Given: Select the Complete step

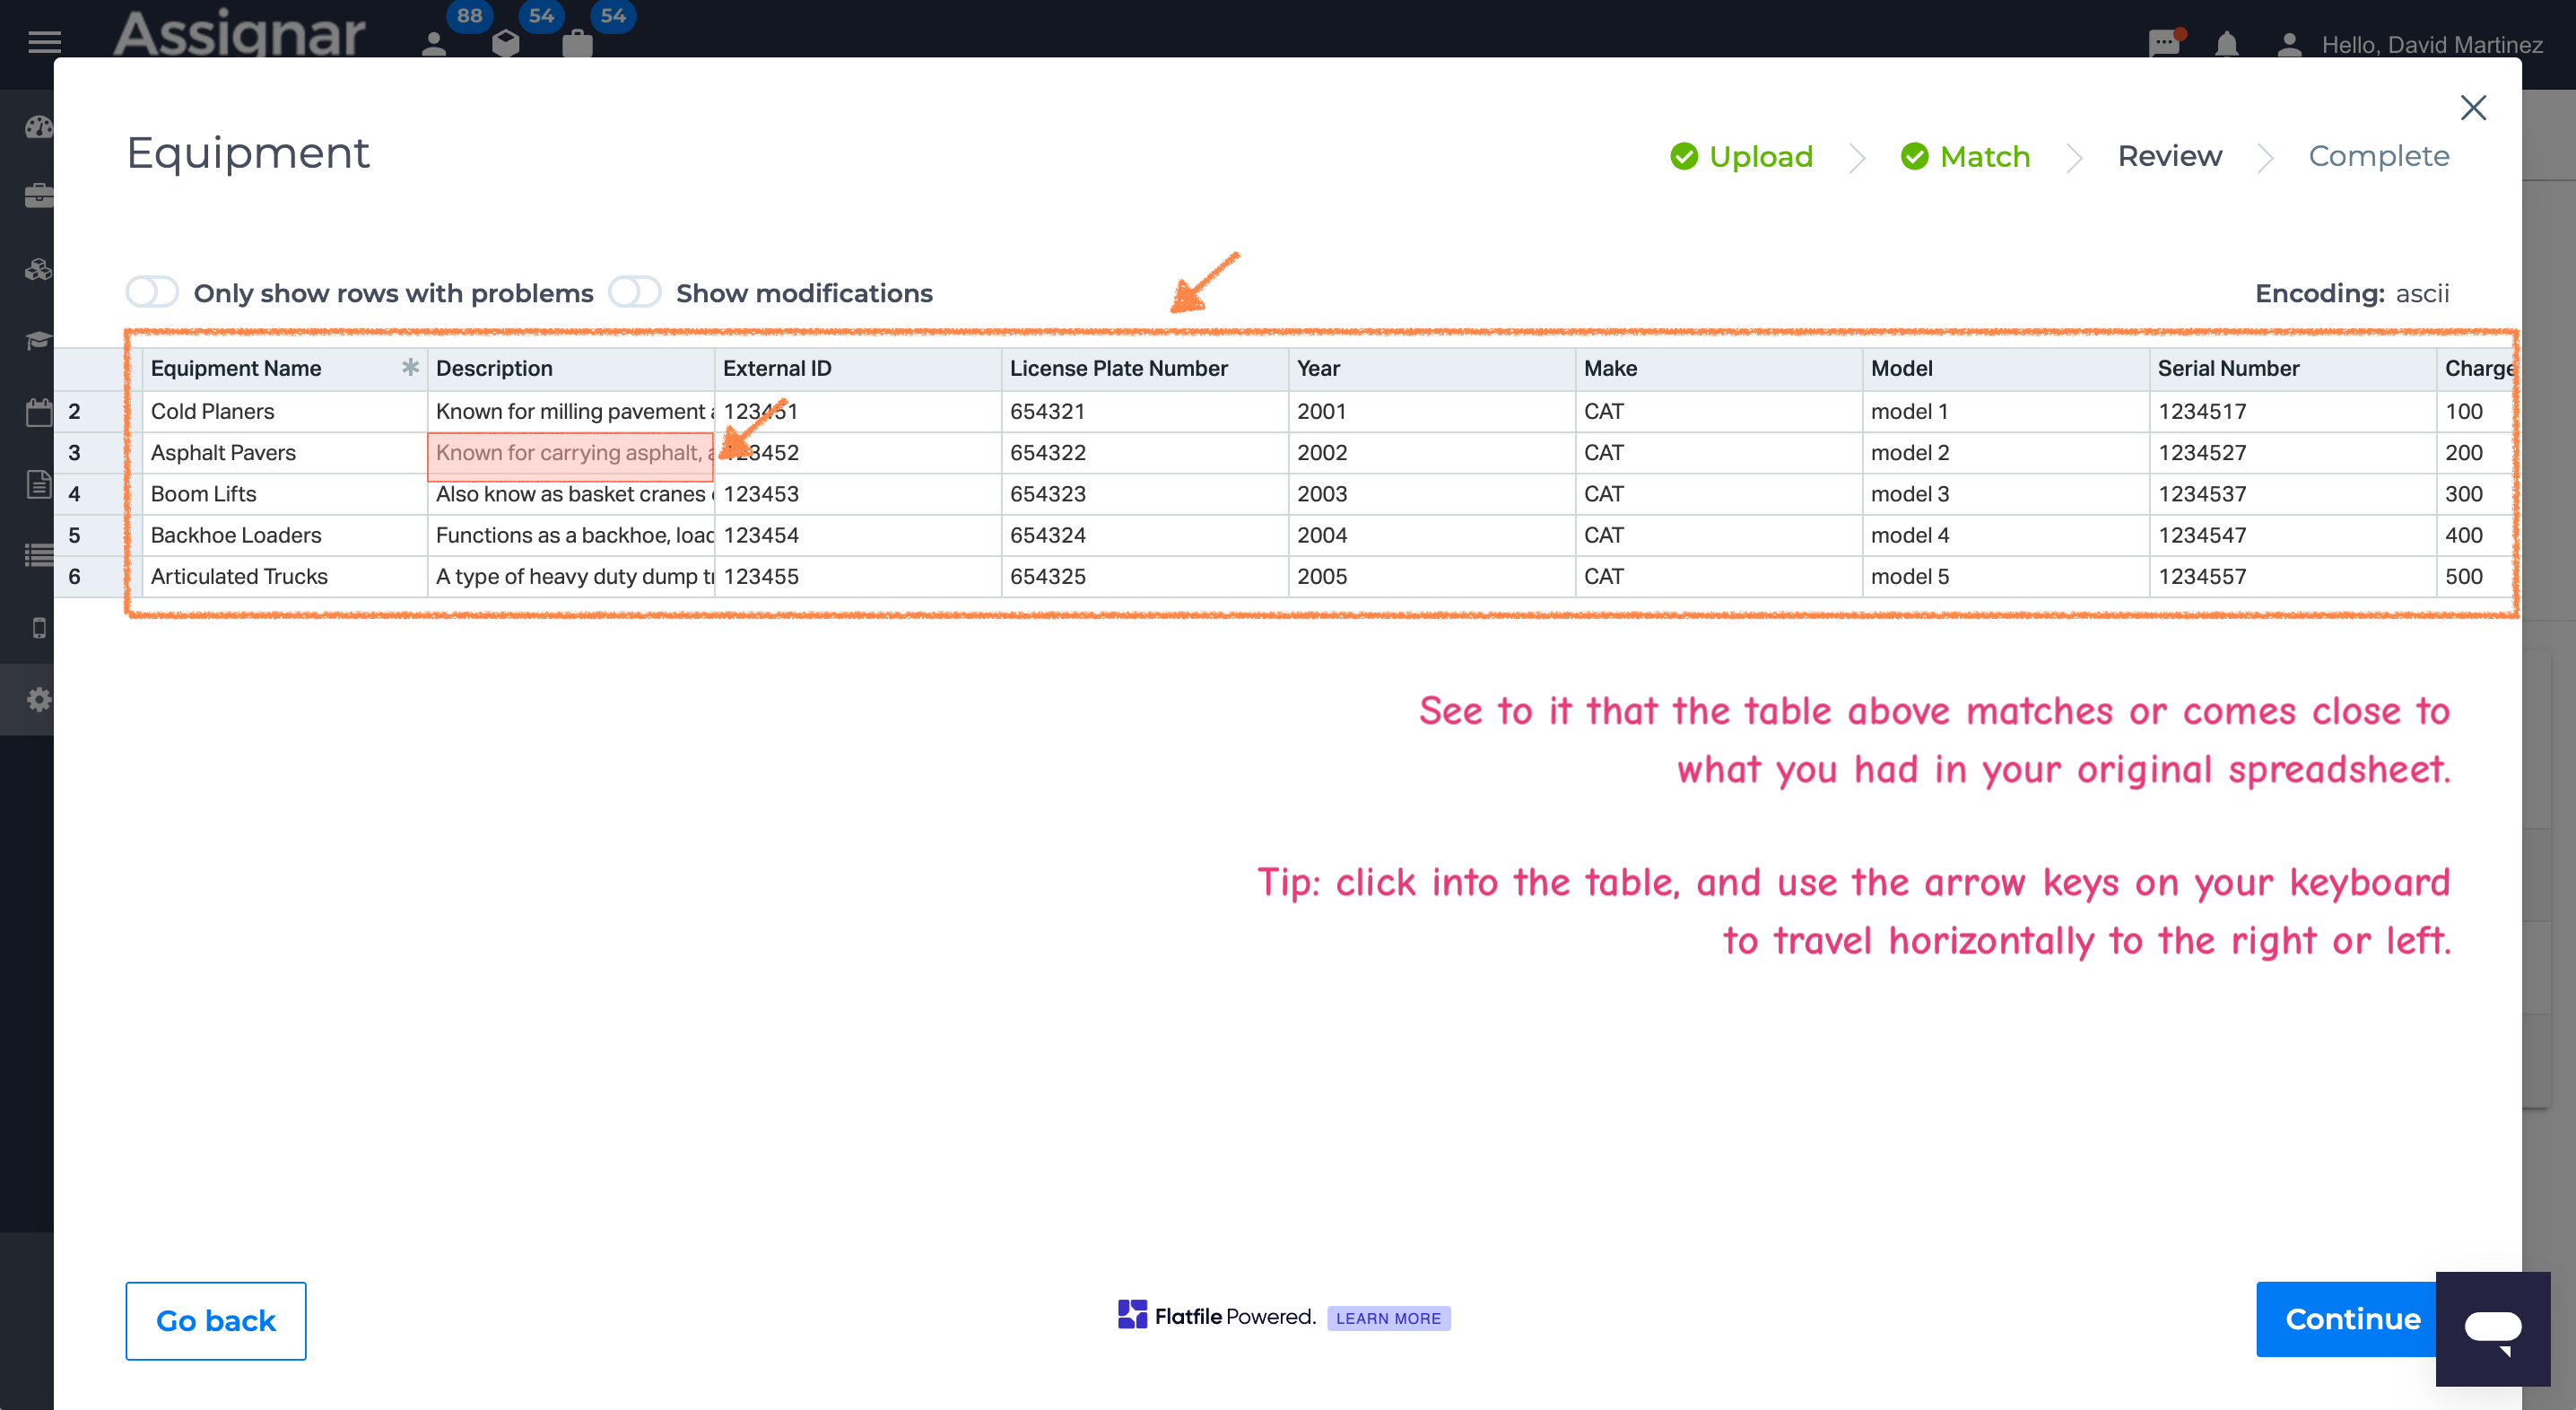Looking at the screenshot, I should [x=2378, y=156].
